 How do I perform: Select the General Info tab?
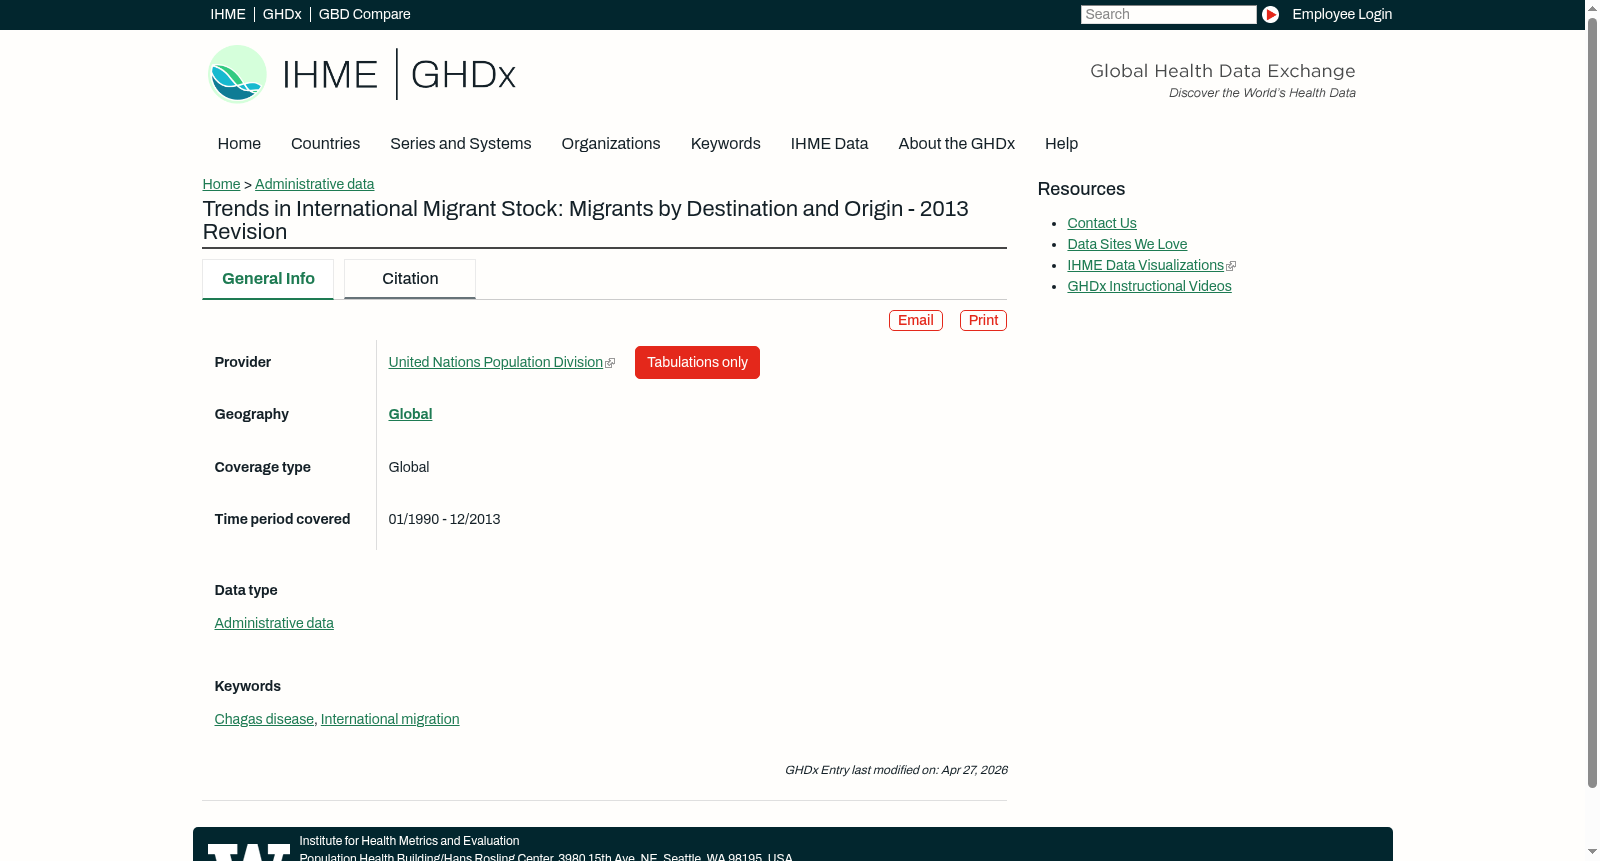[268, 279]
